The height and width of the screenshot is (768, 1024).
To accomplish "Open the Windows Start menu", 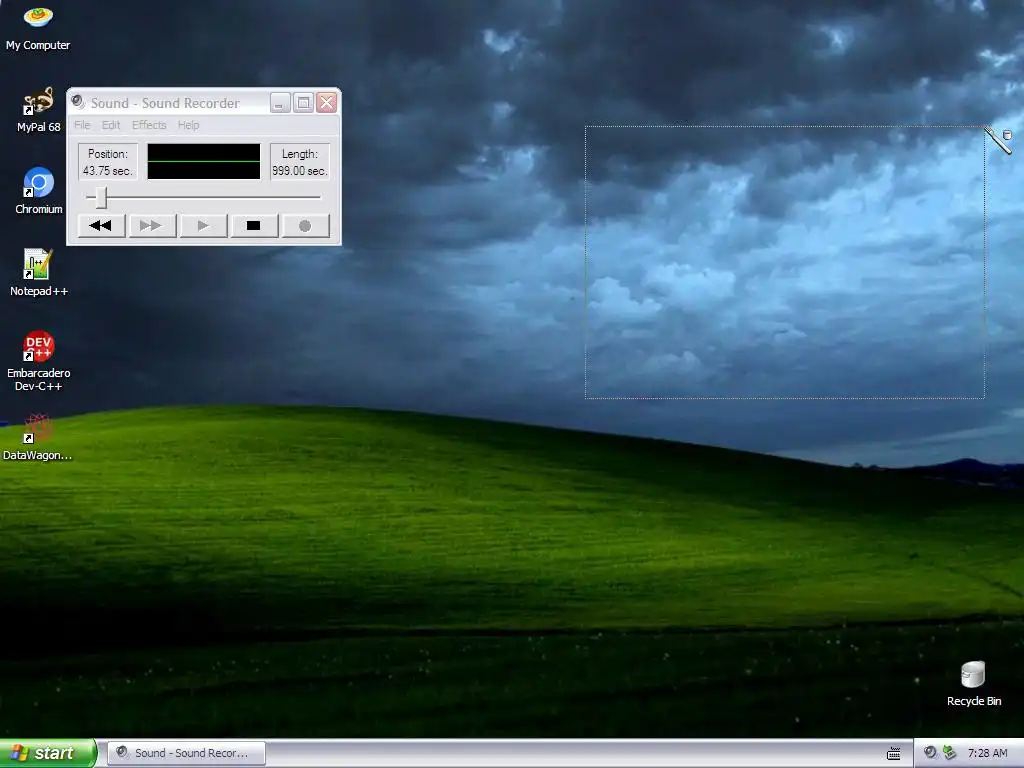I will (48, 753).
